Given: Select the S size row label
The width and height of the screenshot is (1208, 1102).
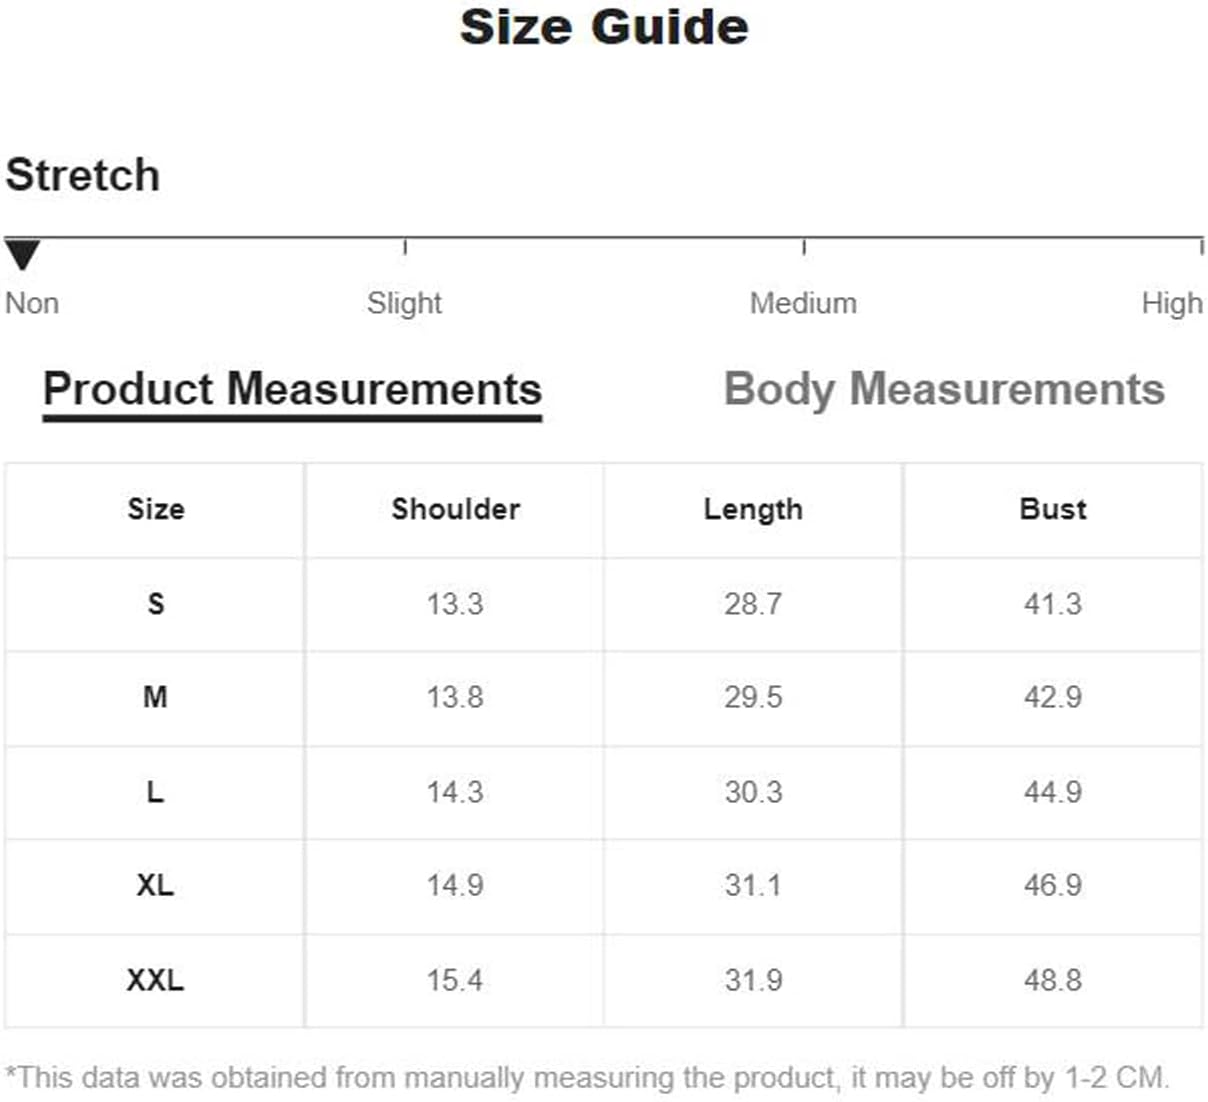Looking at the screenshot, I should coord(156,604).
